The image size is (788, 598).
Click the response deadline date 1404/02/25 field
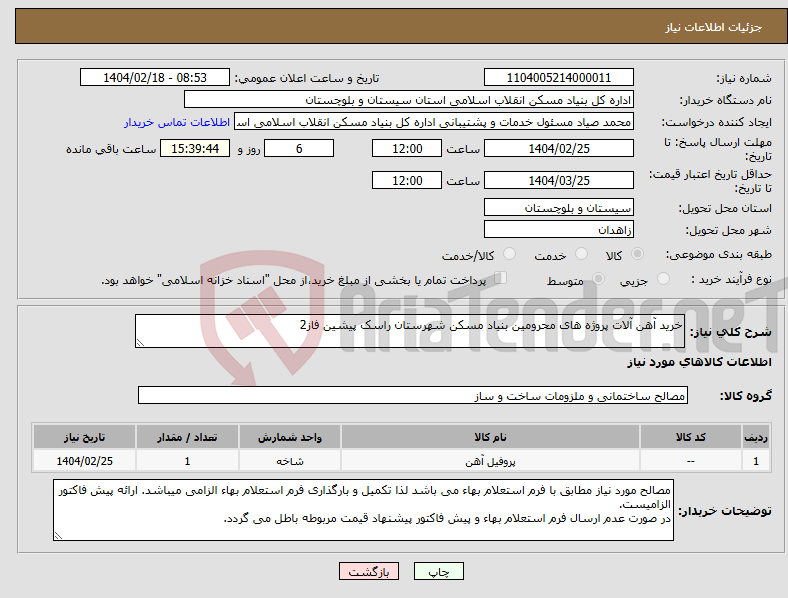[x=558, y=149]
